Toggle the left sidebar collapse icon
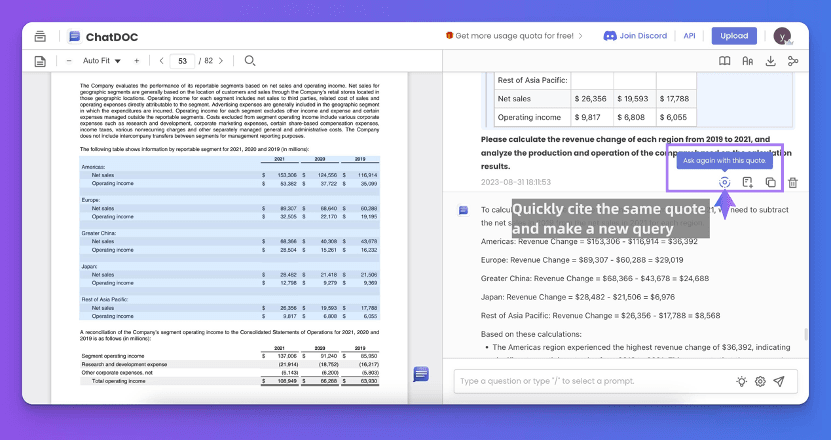832x440 pixels. [x=41, y=36]
